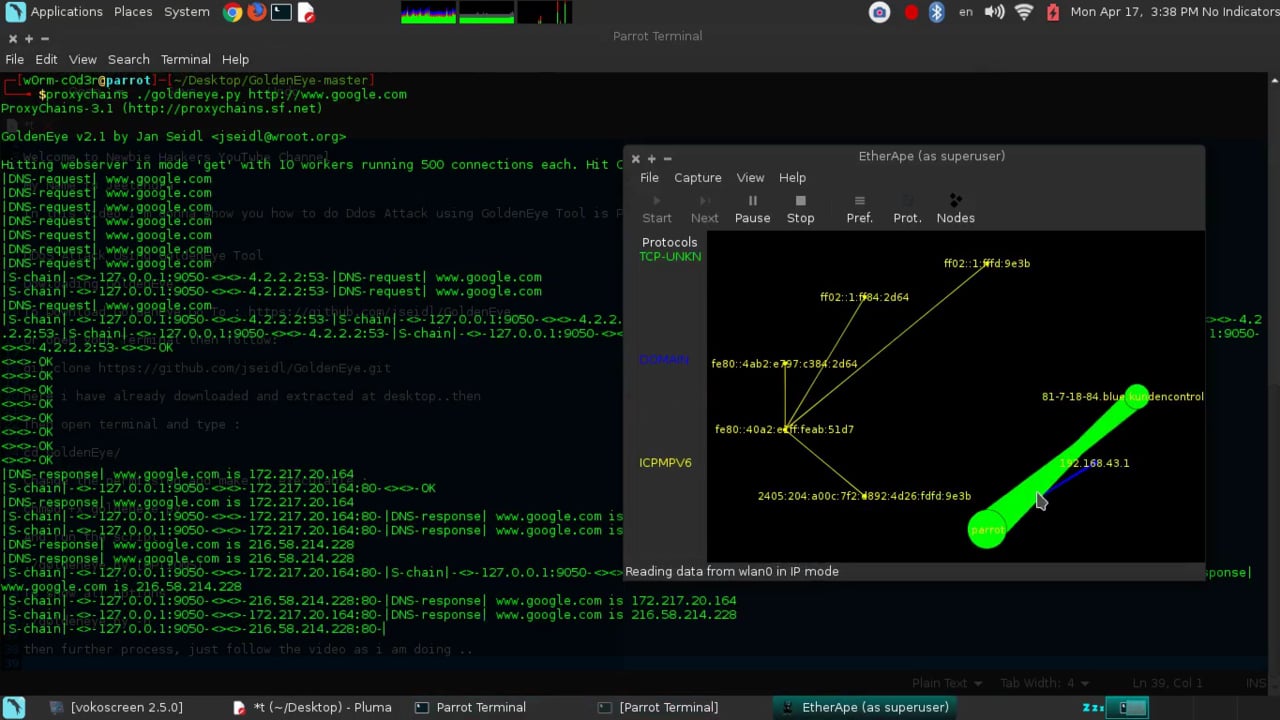Screen dimensions: 1280x720
Task: Click the ProxyChains-3.1 output line
Action: [162, 108]
